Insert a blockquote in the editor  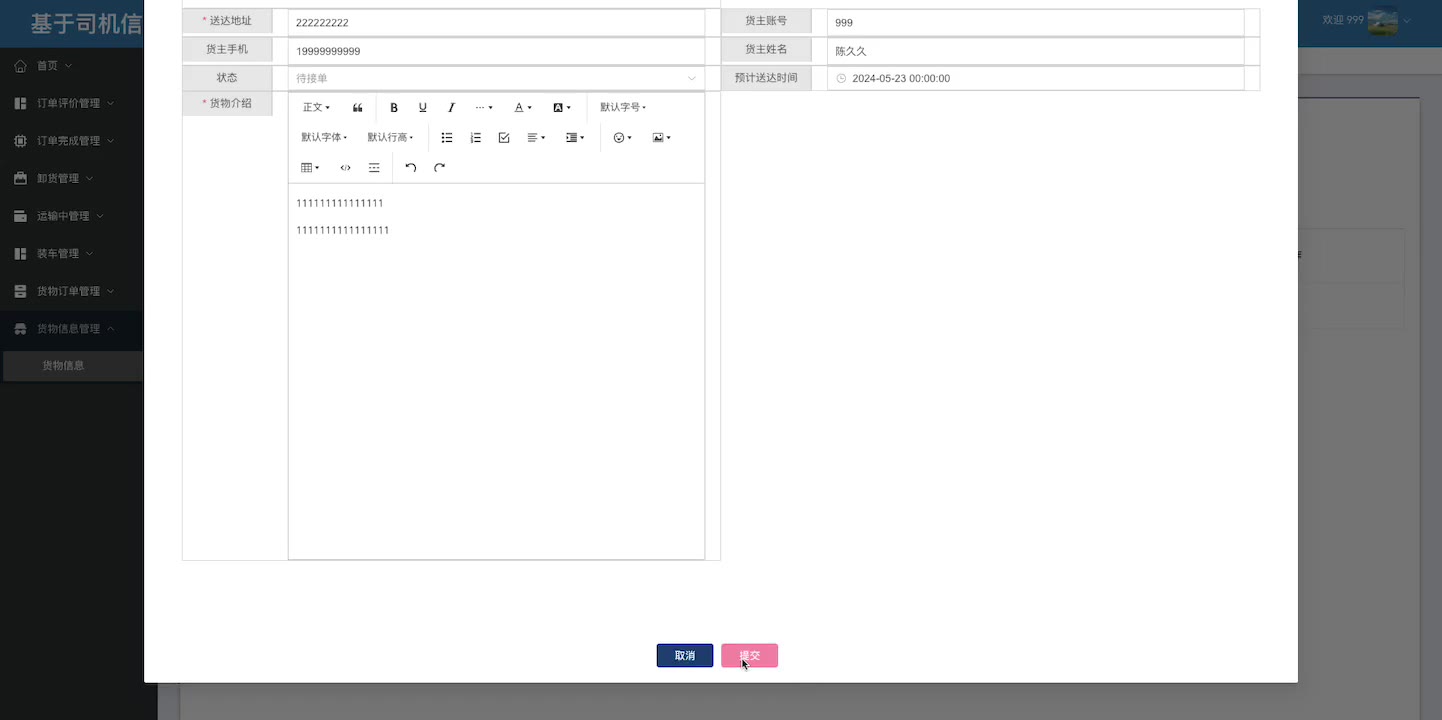358,107
